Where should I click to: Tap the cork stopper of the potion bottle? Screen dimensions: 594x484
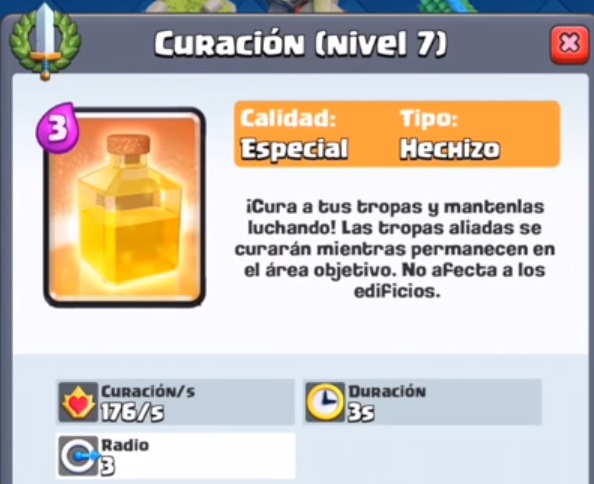(128, 145)
